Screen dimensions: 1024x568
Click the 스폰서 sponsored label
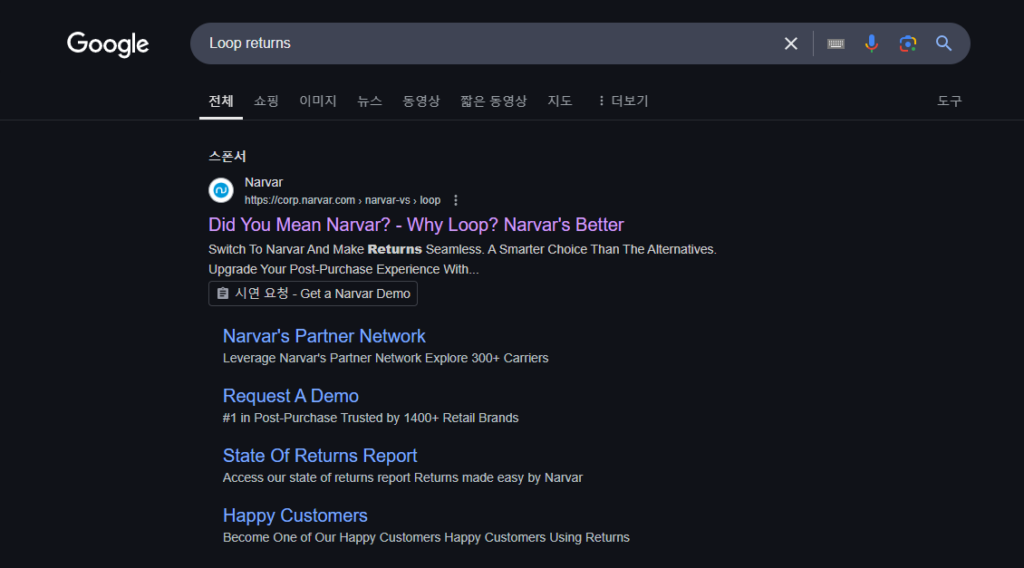[x=227, y=157]
